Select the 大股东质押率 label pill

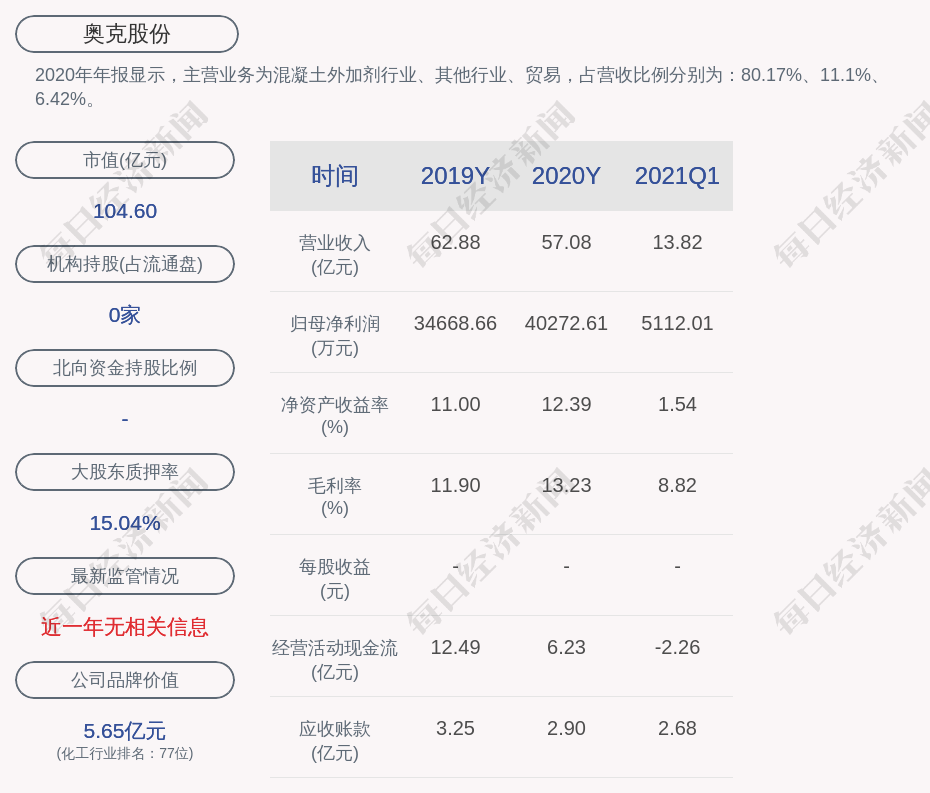click(125, 472)
